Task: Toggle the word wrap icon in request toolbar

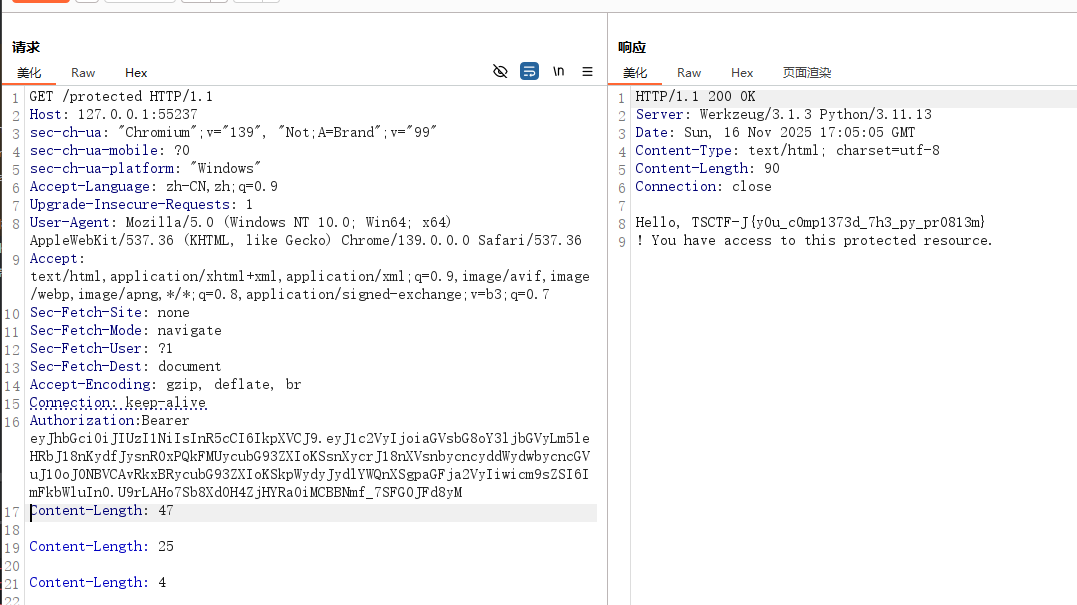Action: pyautogui.click(x=530, y=71)
